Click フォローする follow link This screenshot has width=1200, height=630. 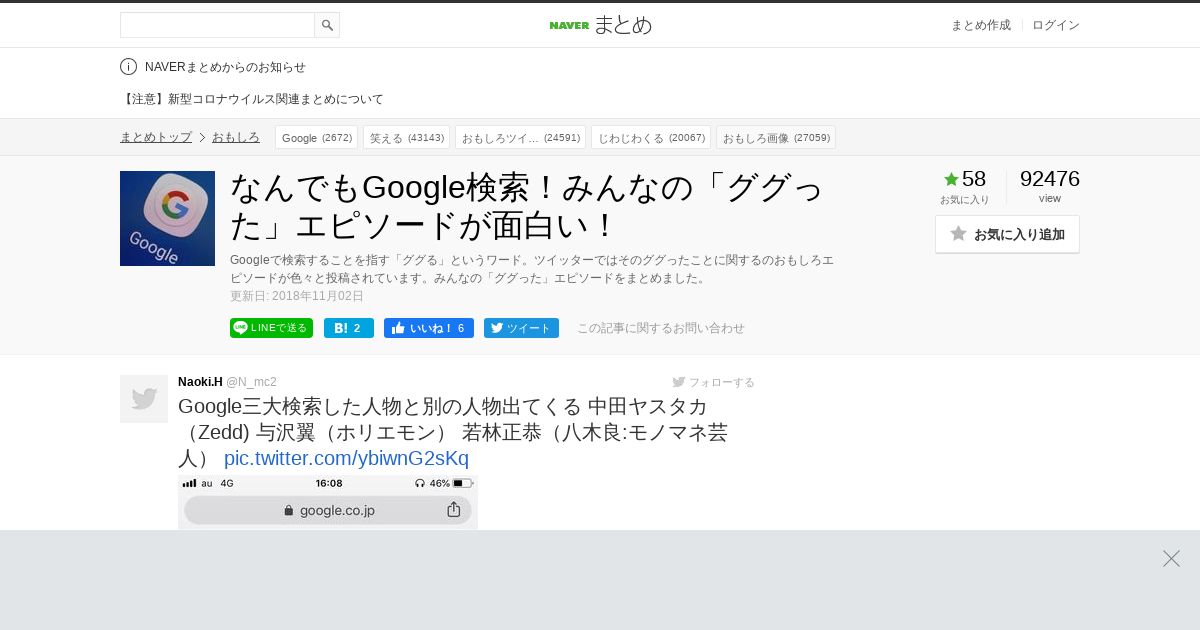pos(714,382)
